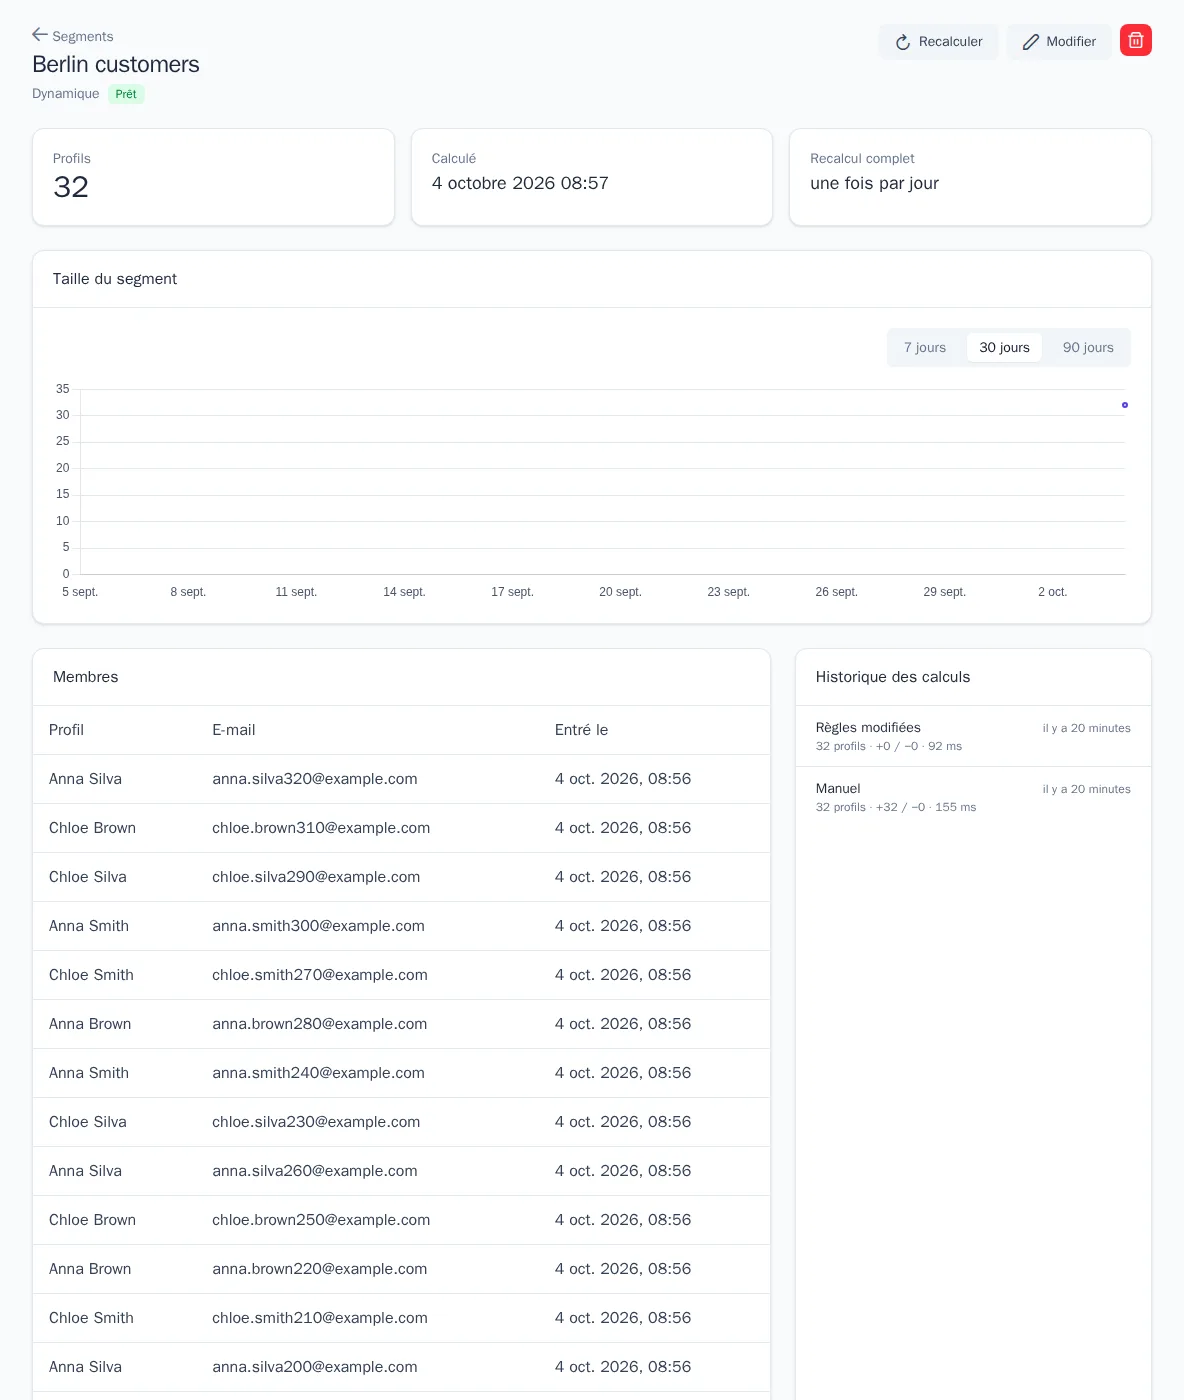The width and height of the screenshot is (1184, 1400).
Task: Click the red trash delete icon
Action: pyautogui.click(x=1136, y=40)
